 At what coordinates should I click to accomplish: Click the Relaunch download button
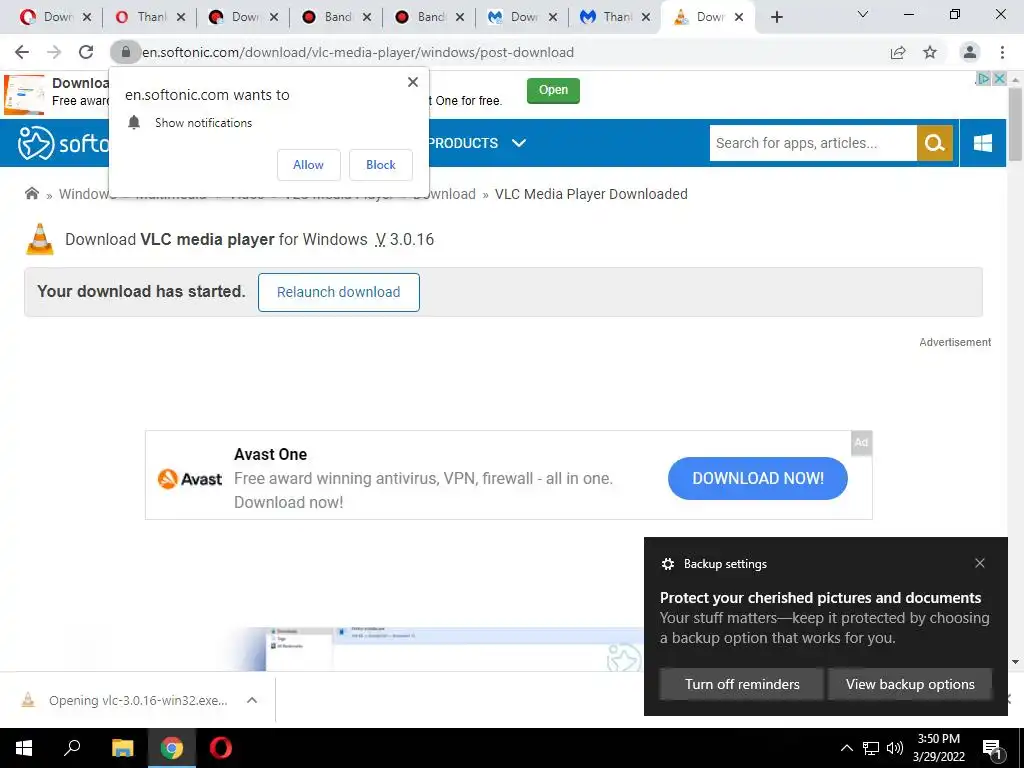coord(338,292)
